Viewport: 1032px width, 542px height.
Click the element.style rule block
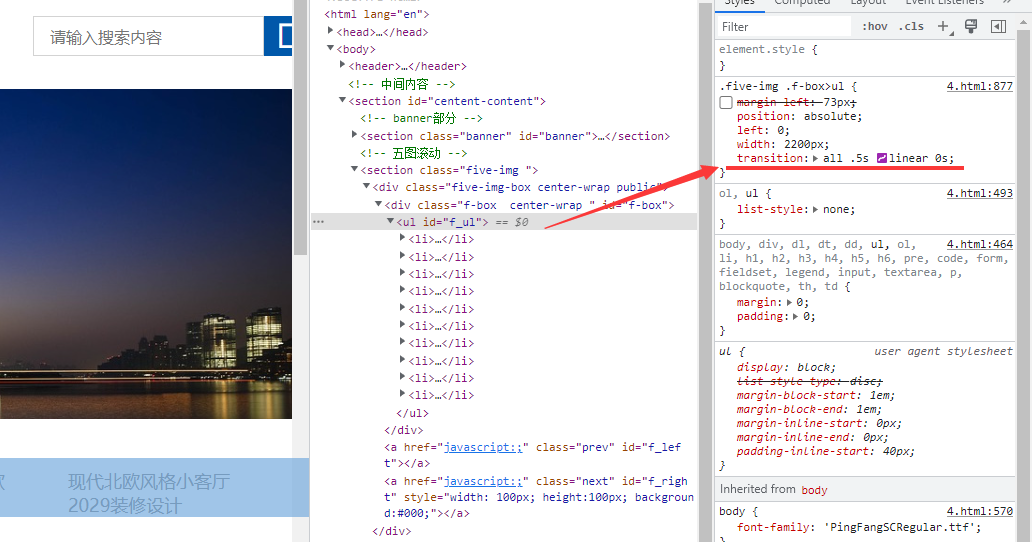pos(865,57)
